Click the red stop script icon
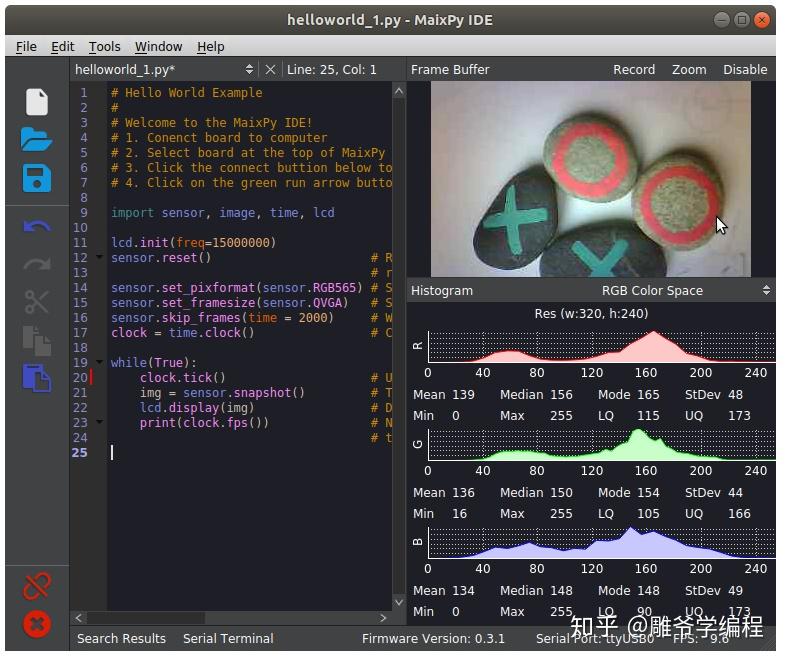 tap(37, 625)
